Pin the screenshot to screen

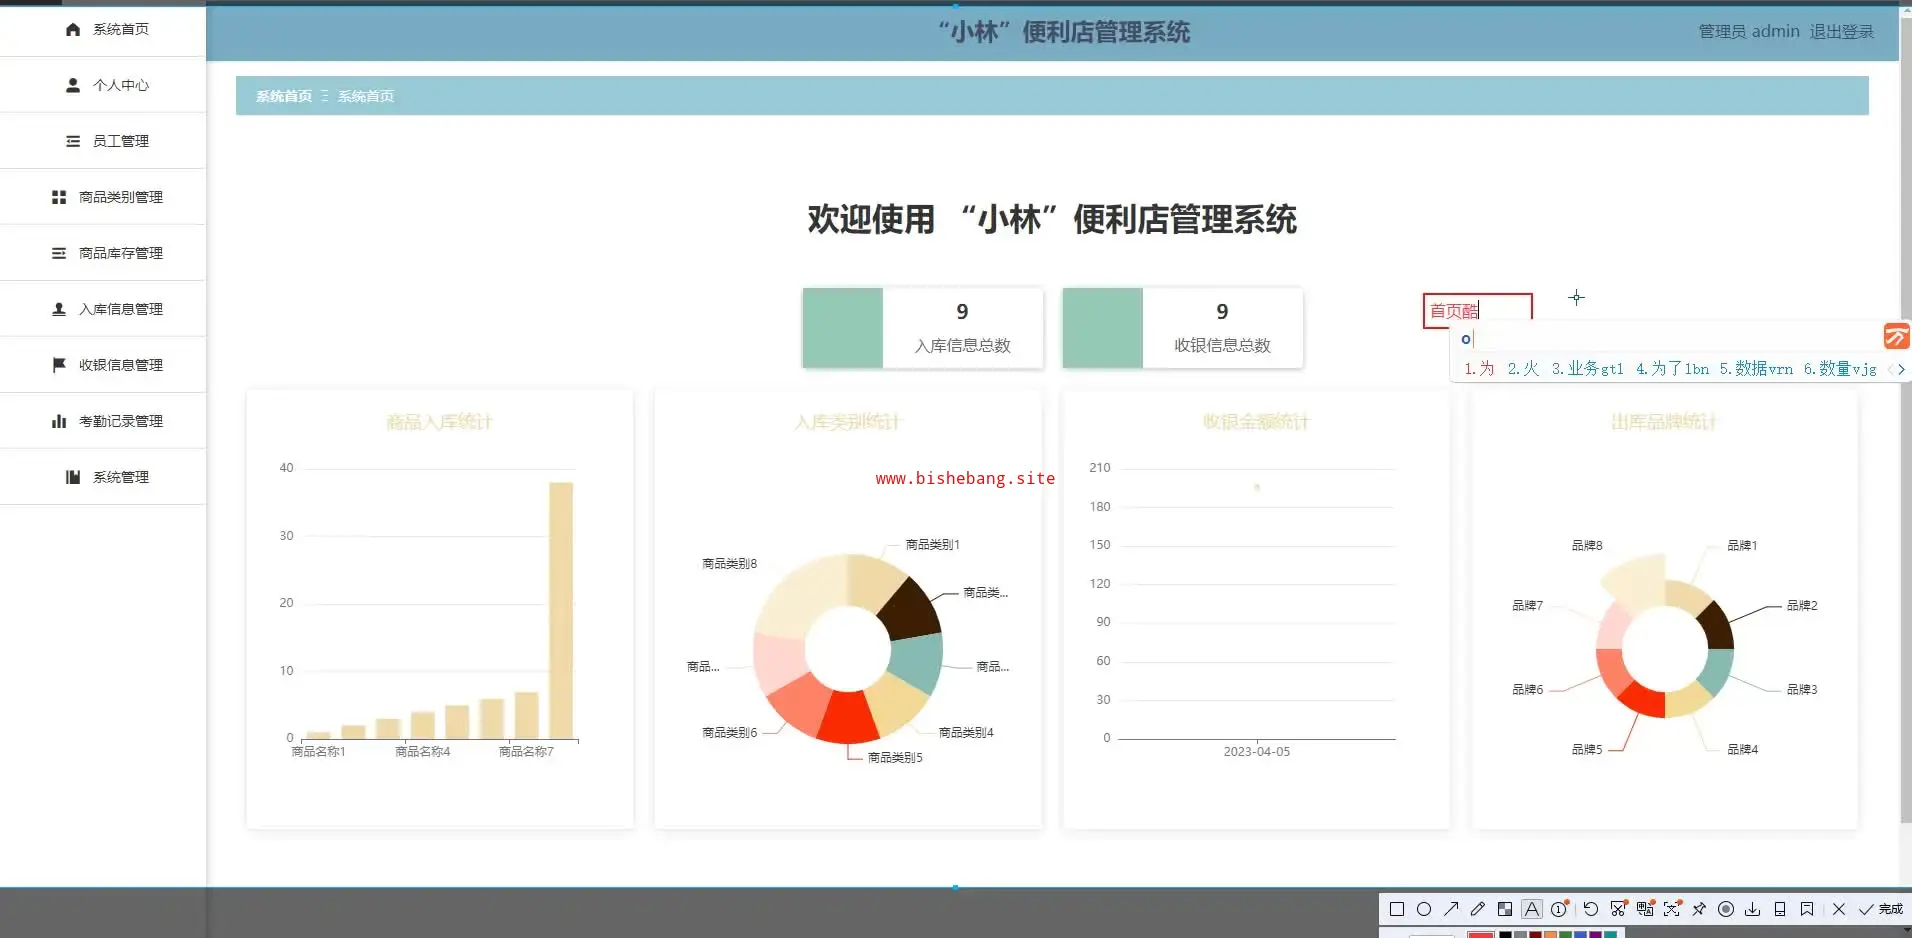1699,909
